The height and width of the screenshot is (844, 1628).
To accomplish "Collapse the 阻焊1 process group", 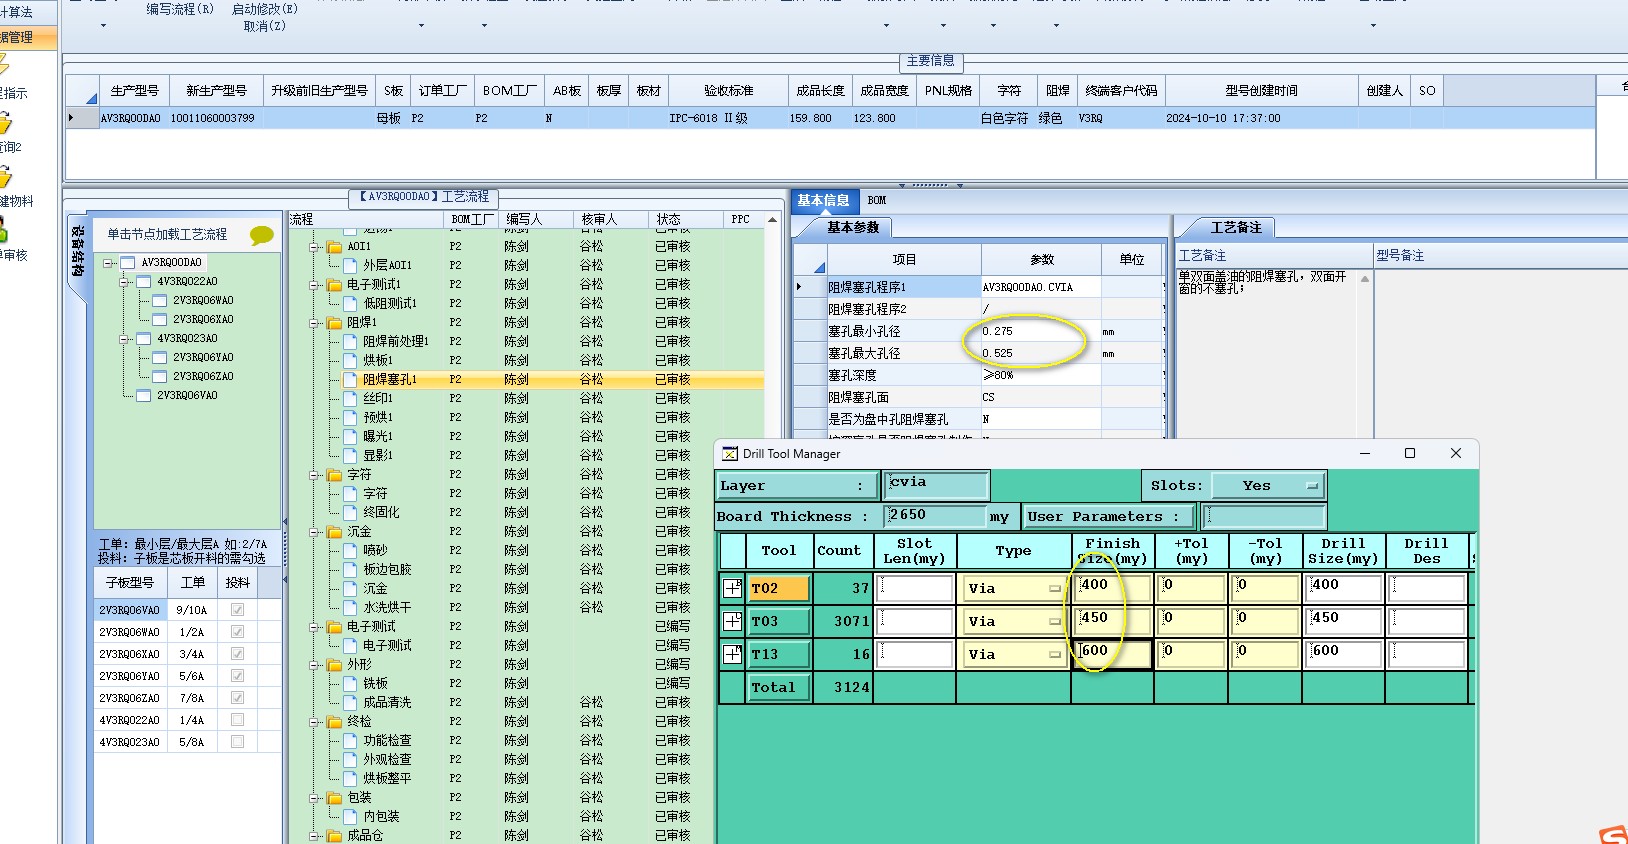I will [x=314, y=322].
